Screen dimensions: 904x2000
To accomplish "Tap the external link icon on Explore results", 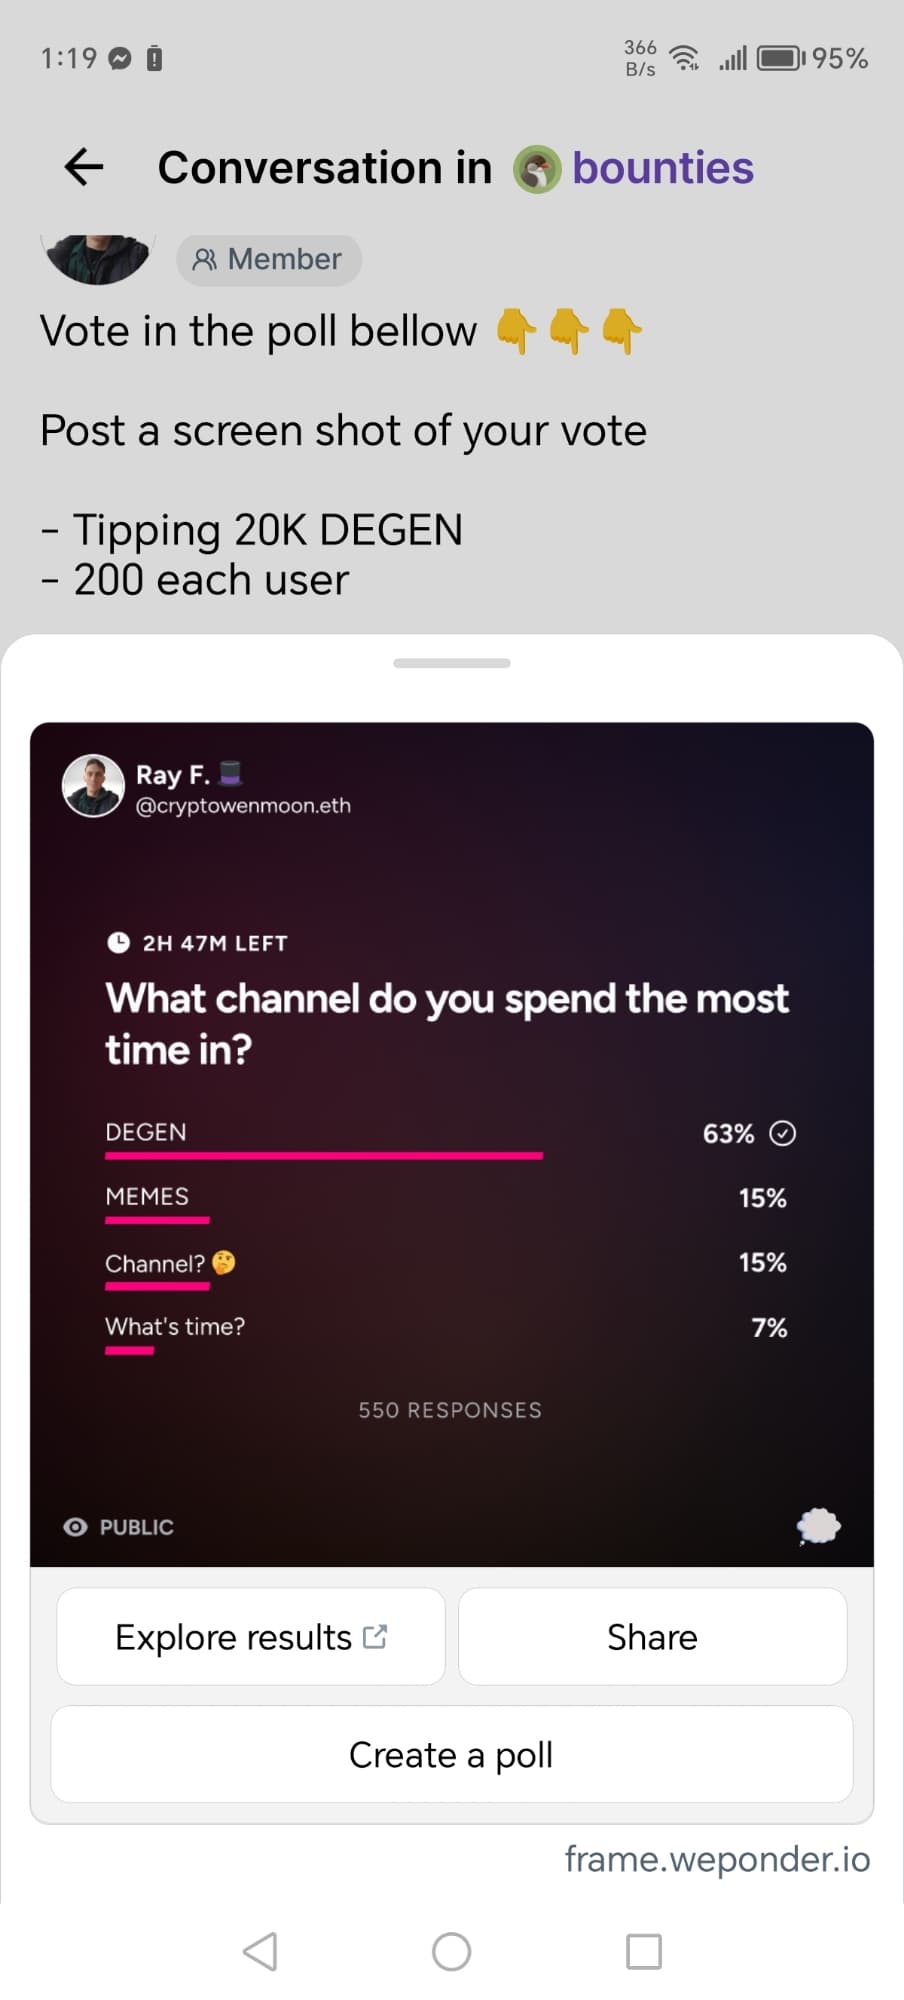I will [375, 1636].
